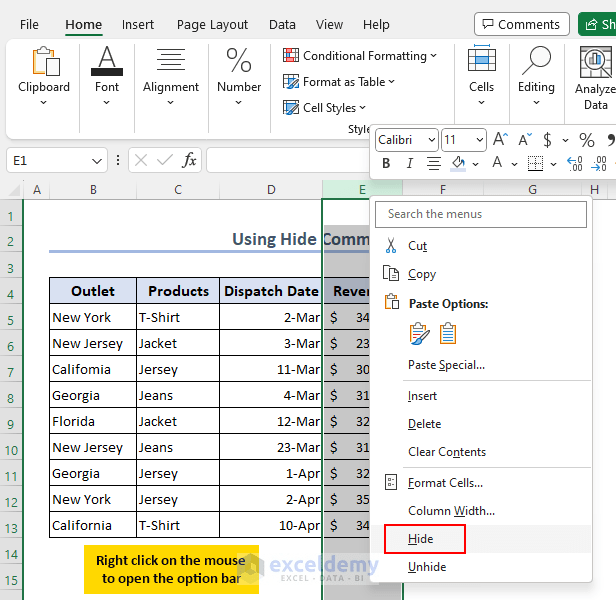Open the Clipboard group

44,76
